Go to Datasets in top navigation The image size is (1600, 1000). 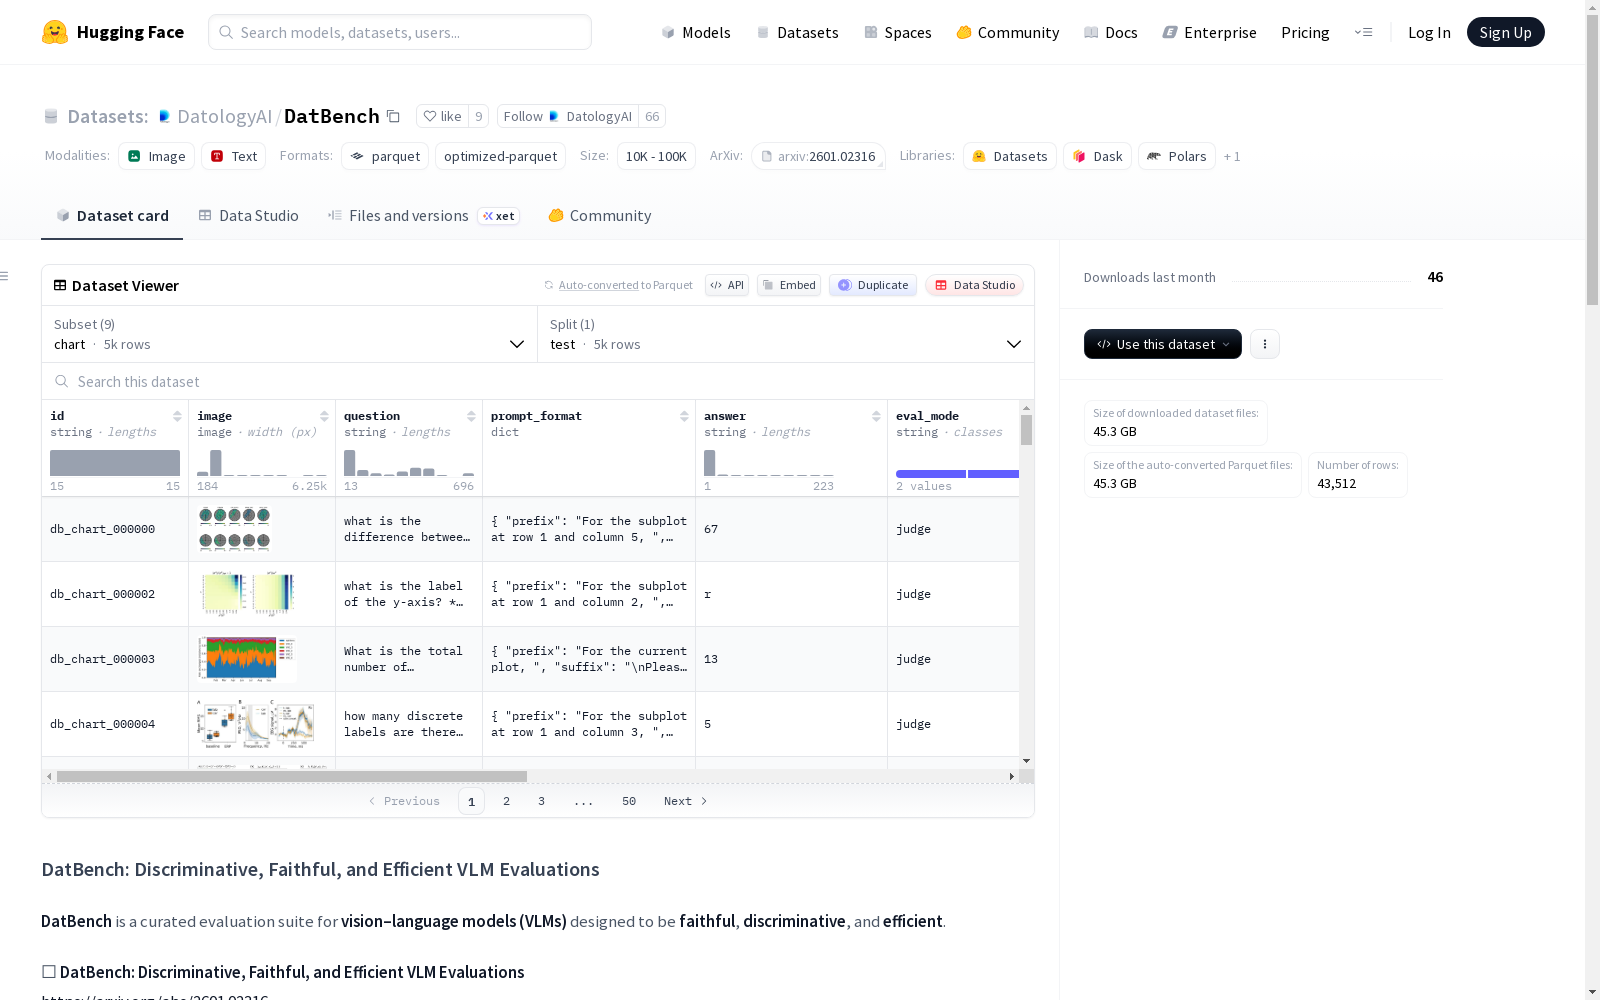pyautogui.click(x=797, y=32)
